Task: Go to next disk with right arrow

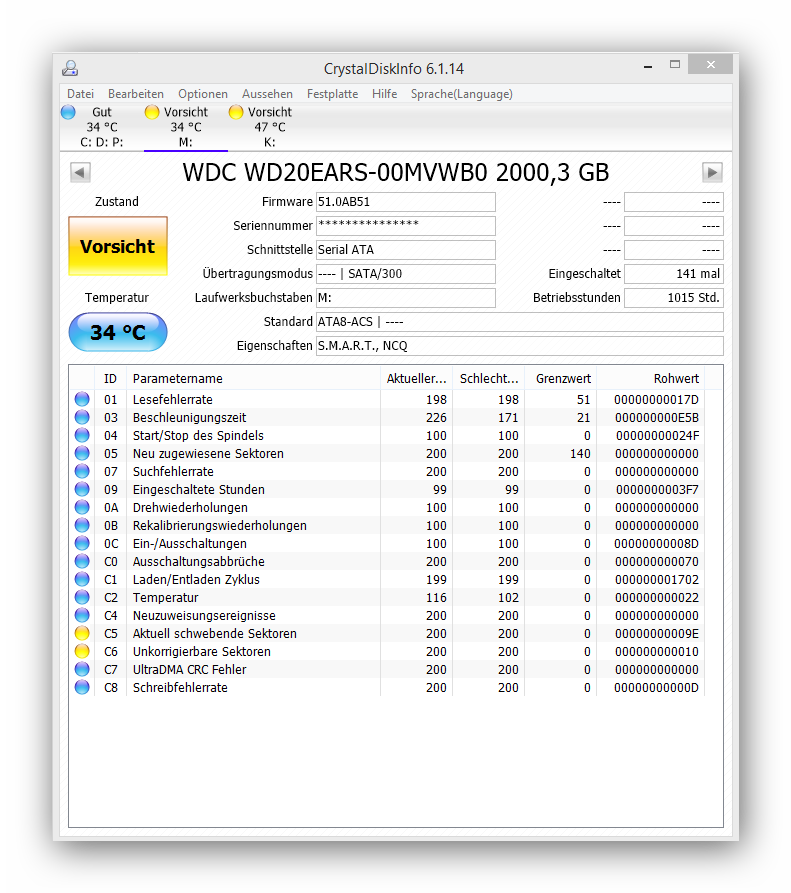Action: click(x=712, y=172)
